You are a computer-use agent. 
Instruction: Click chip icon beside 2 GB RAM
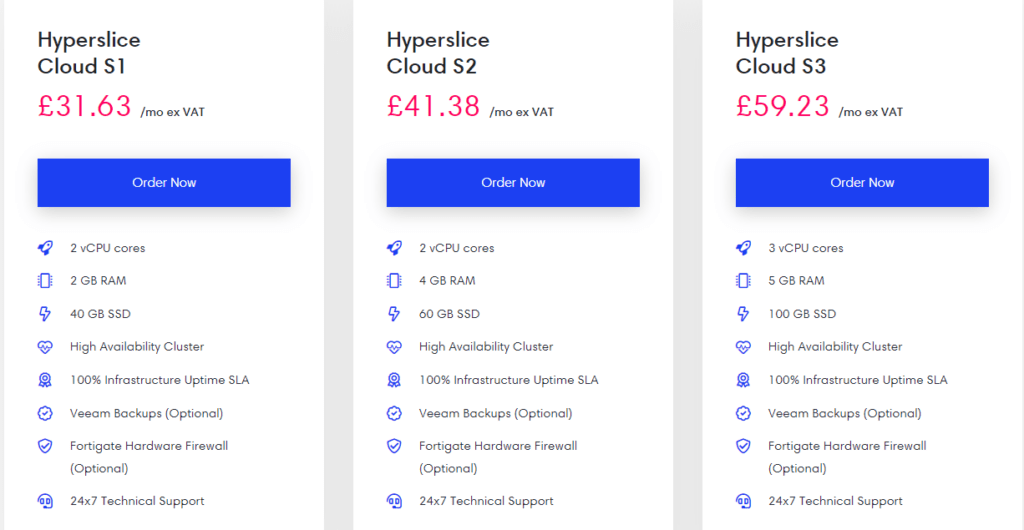coord(44,281)
